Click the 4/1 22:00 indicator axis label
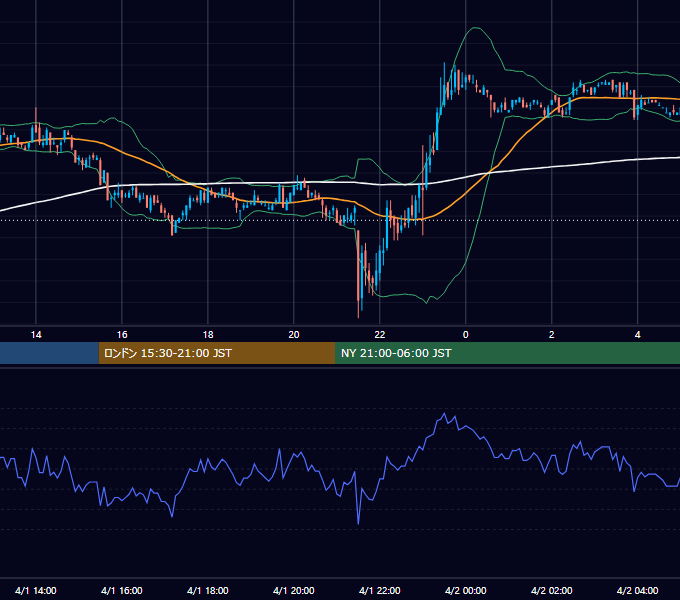680x600 pixels. coord(379,590)
